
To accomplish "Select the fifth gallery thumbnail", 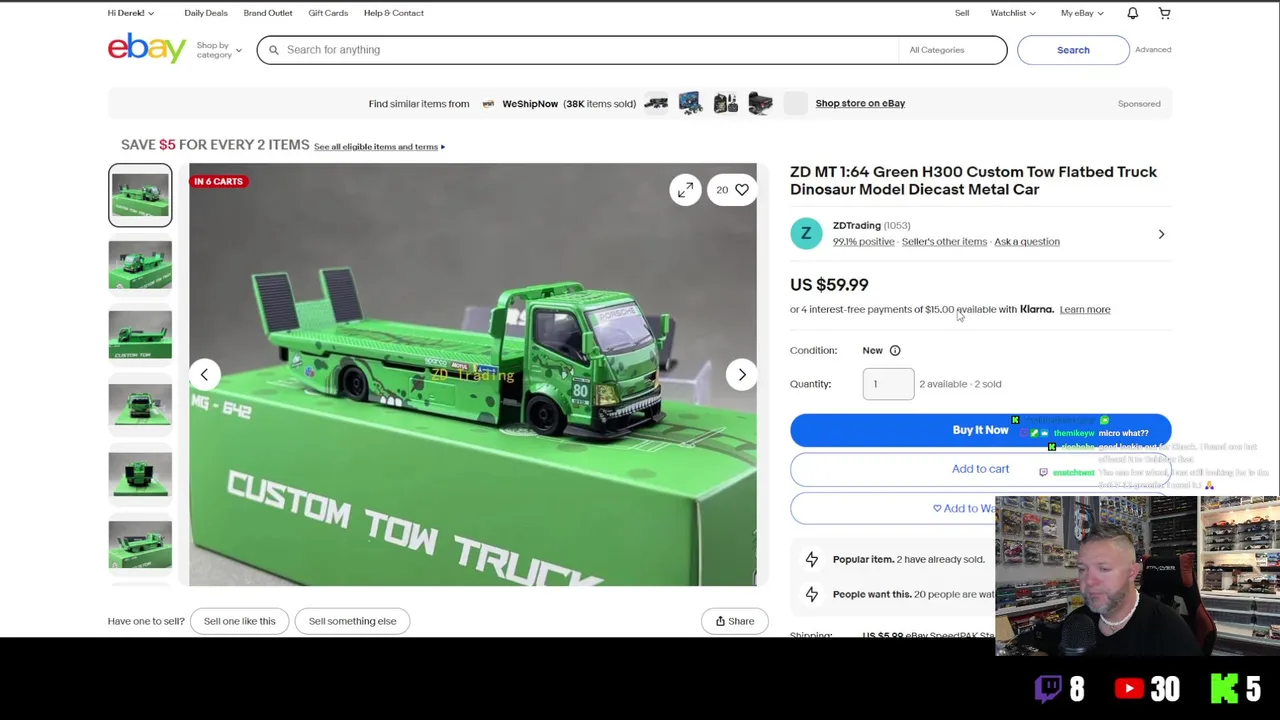I will pyautogui.click(x=140, y=475).
